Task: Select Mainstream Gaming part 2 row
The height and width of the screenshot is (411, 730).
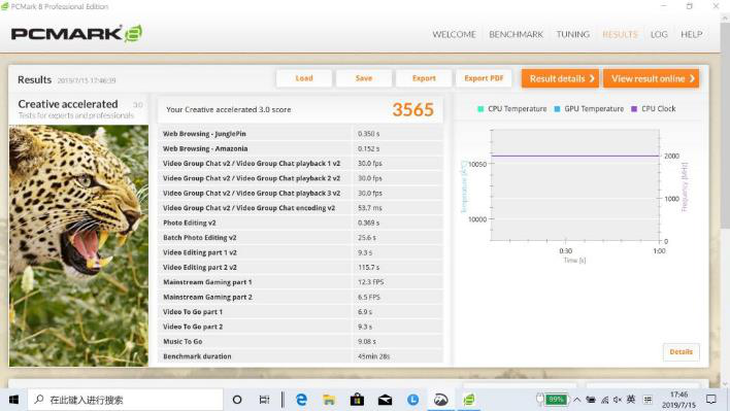Action: coord(300,297)
